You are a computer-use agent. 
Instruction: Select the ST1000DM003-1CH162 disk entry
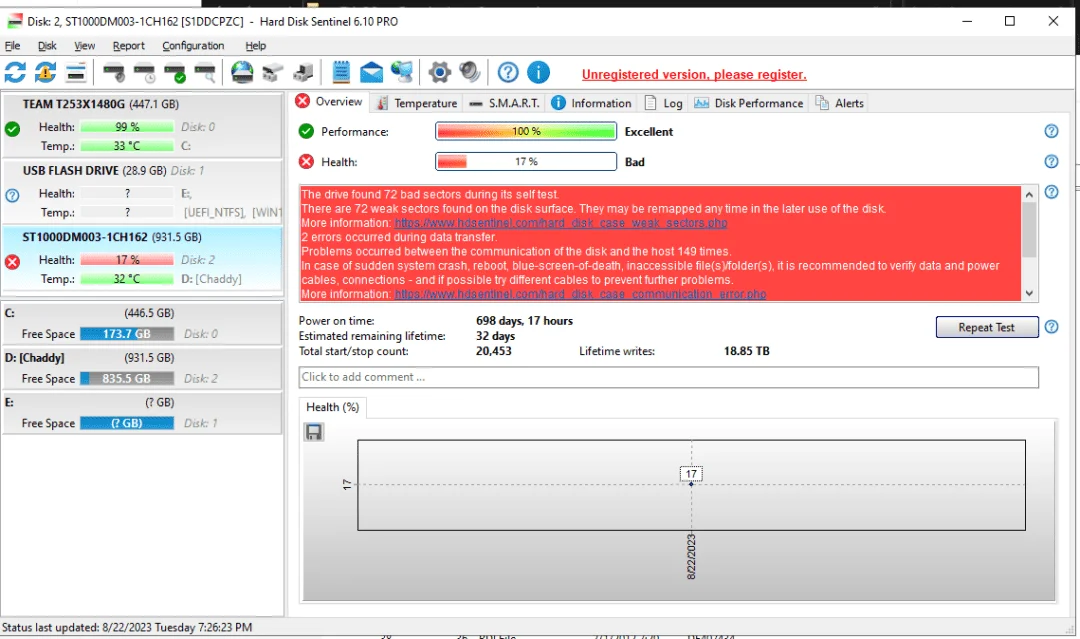click(x=142, y=258)
